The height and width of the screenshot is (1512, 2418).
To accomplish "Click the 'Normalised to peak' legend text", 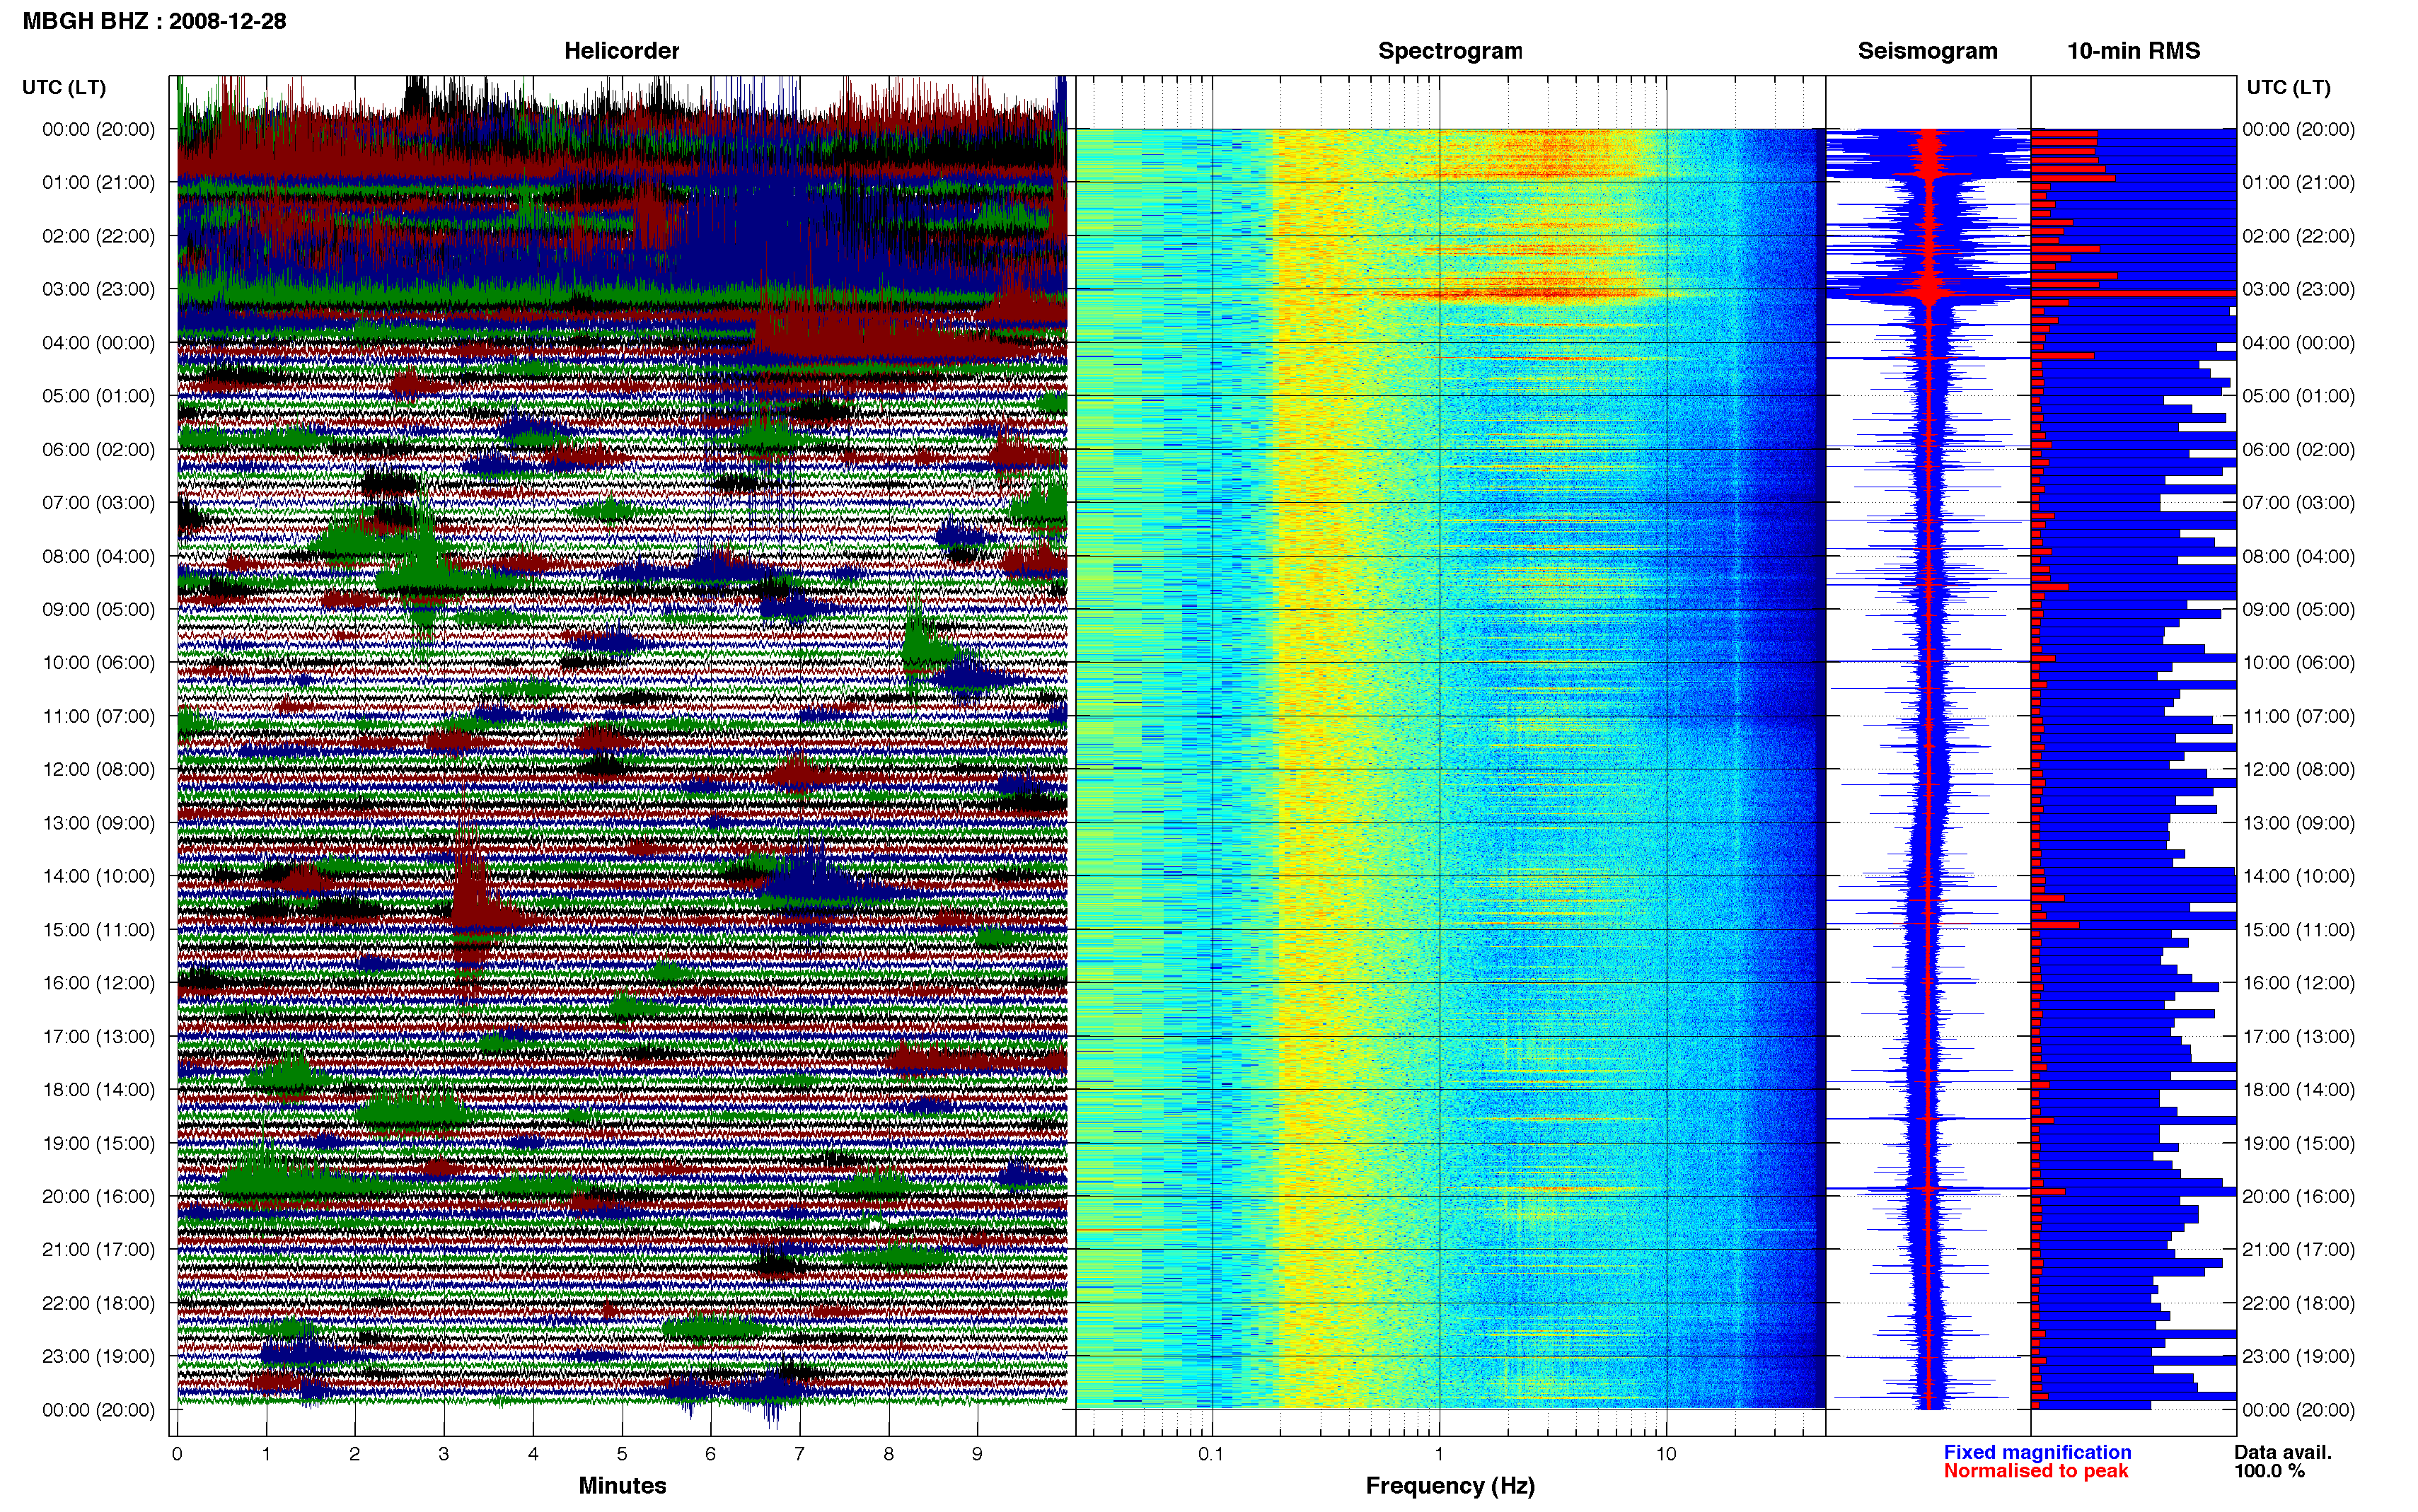I will click(x=2035, y=1471).
